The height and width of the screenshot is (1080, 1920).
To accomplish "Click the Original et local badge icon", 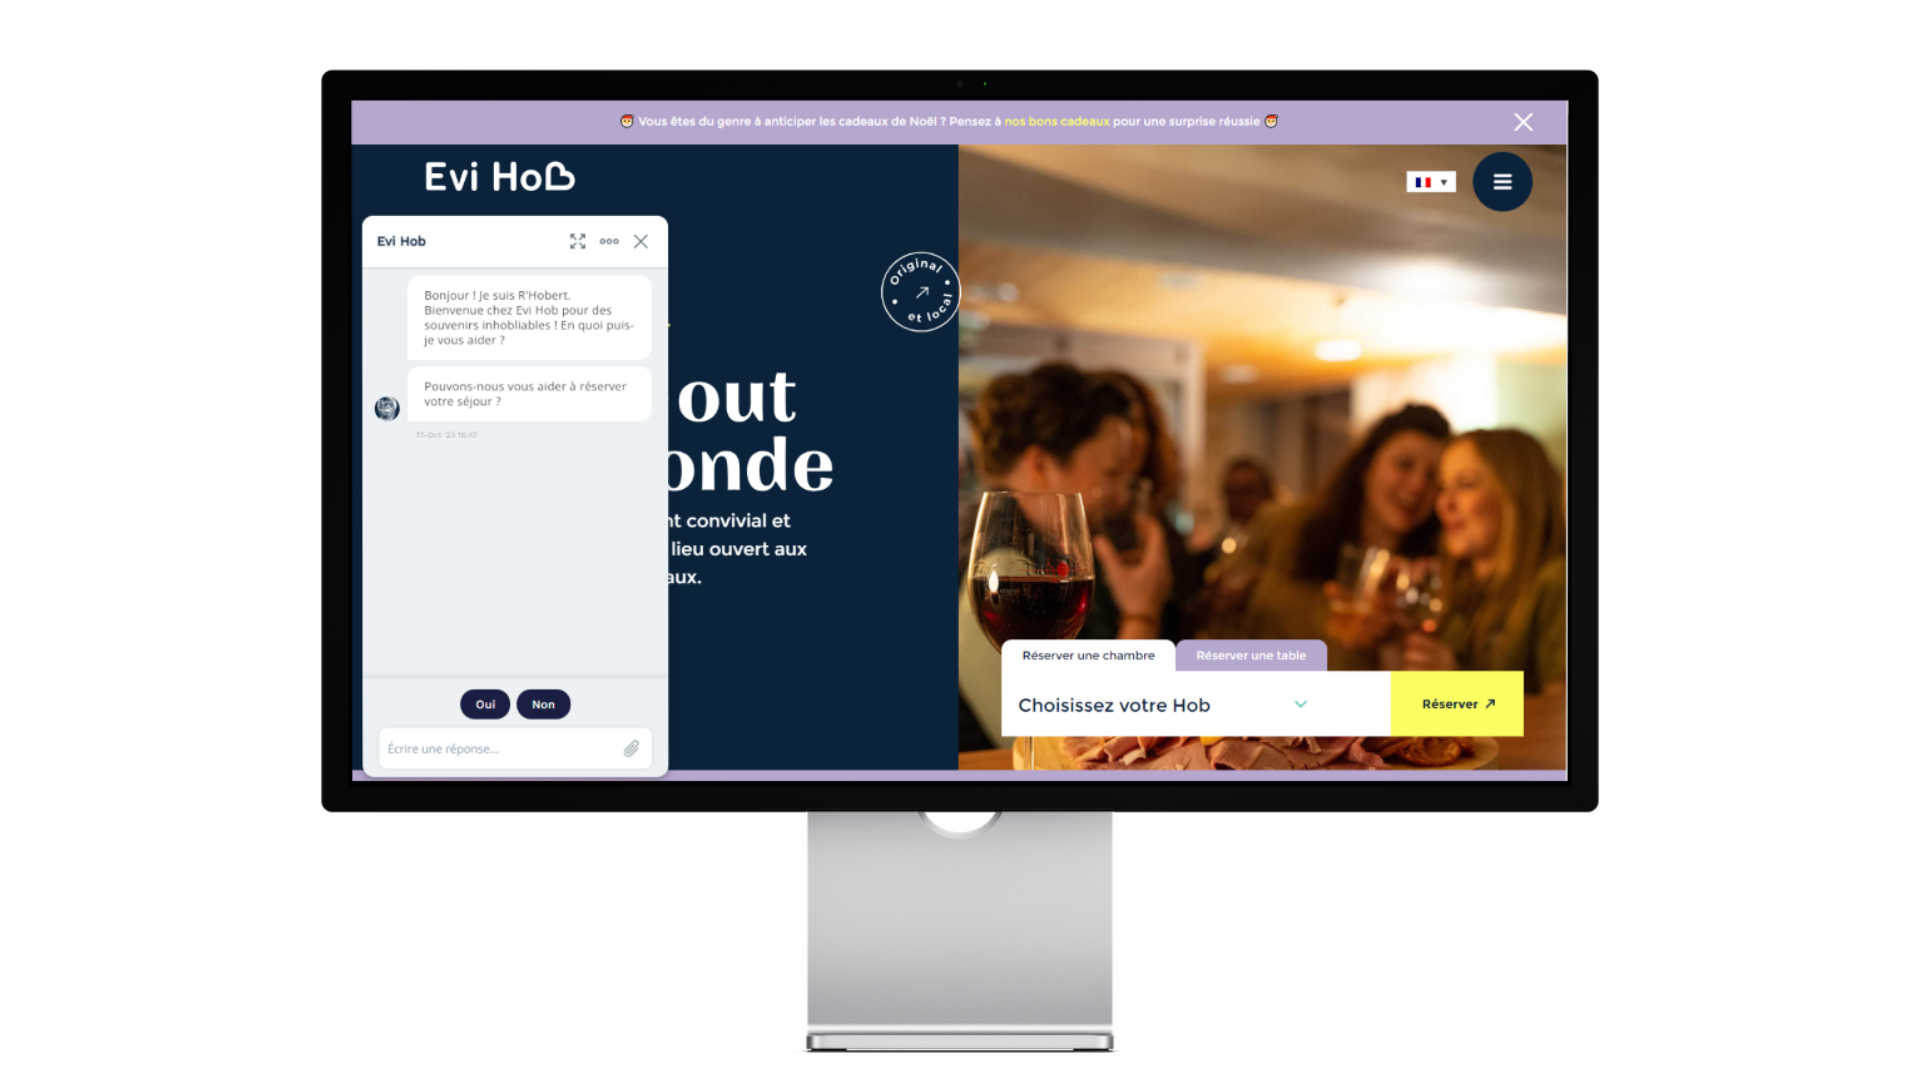I will pos(919,291).
